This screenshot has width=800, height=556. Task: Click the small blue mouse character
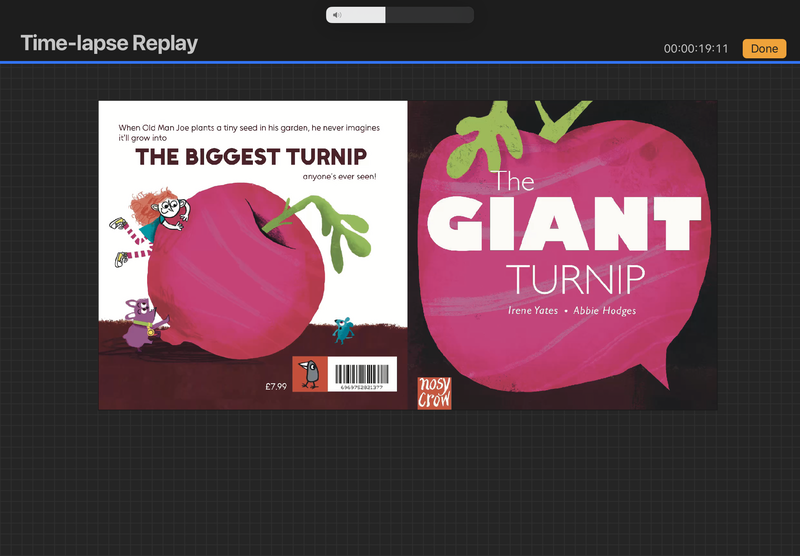pyautogui.click(x=342, y=325)
